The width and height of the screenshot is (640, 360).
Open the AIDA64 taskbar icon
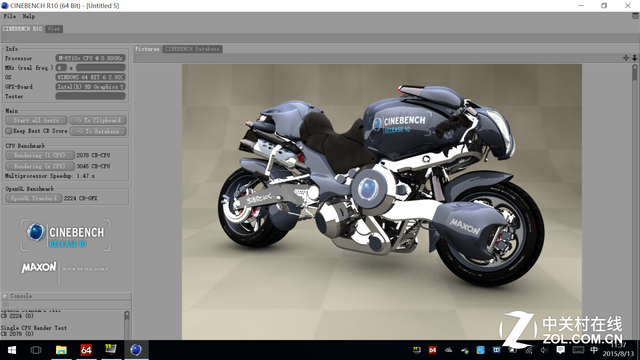click(x=86, y=350)
